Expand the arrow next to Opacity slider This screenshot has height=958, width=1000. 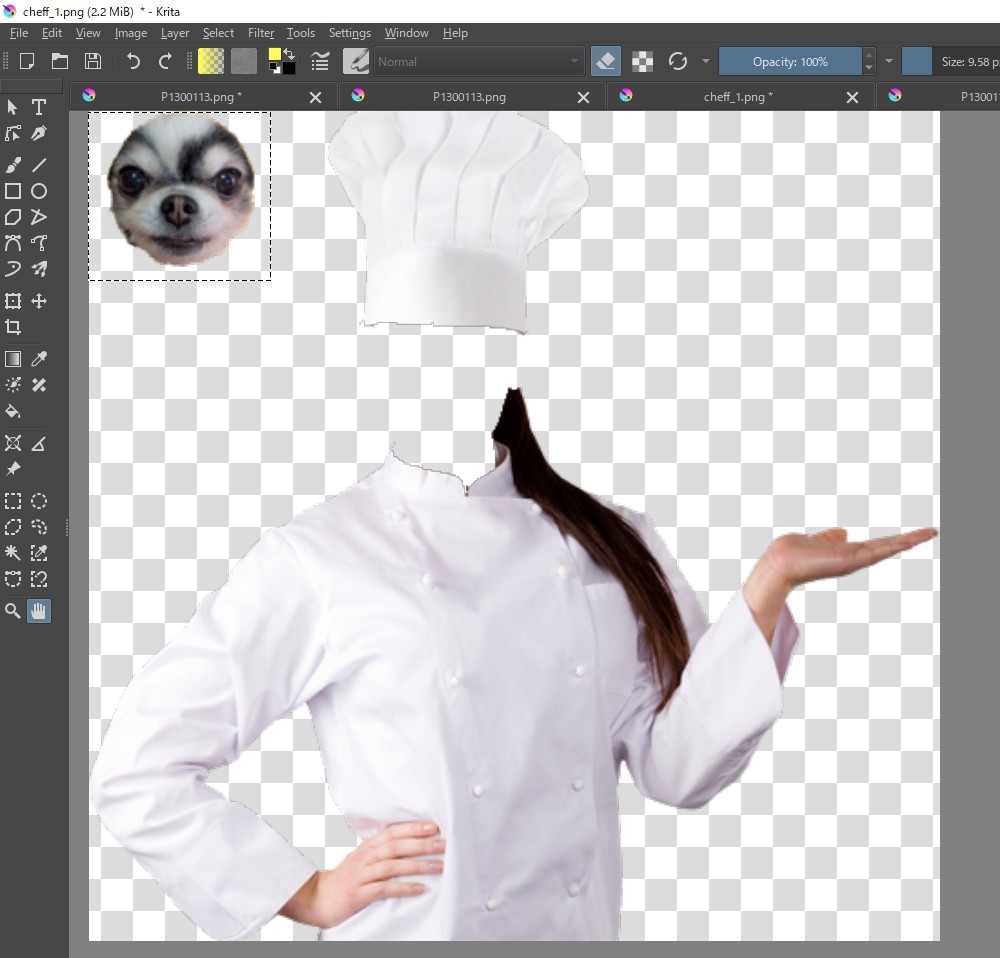(x=889, y=61)
